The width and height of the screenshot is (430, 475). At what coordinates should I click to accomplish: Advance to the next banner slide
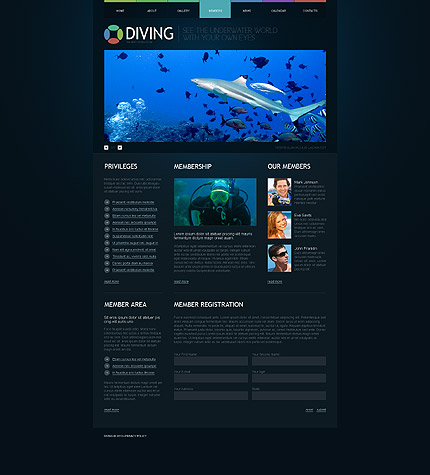[120, 148]
